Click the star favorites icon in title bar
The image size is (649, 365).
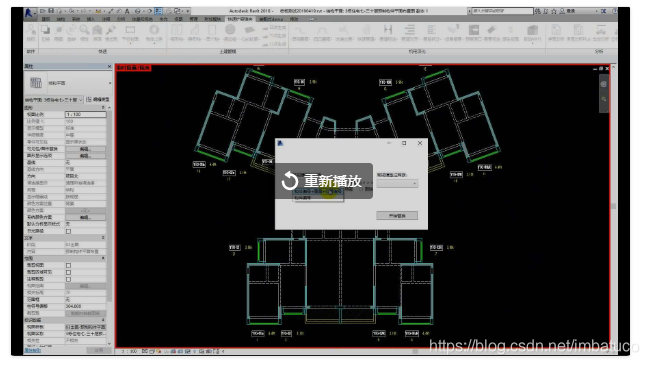554,11
